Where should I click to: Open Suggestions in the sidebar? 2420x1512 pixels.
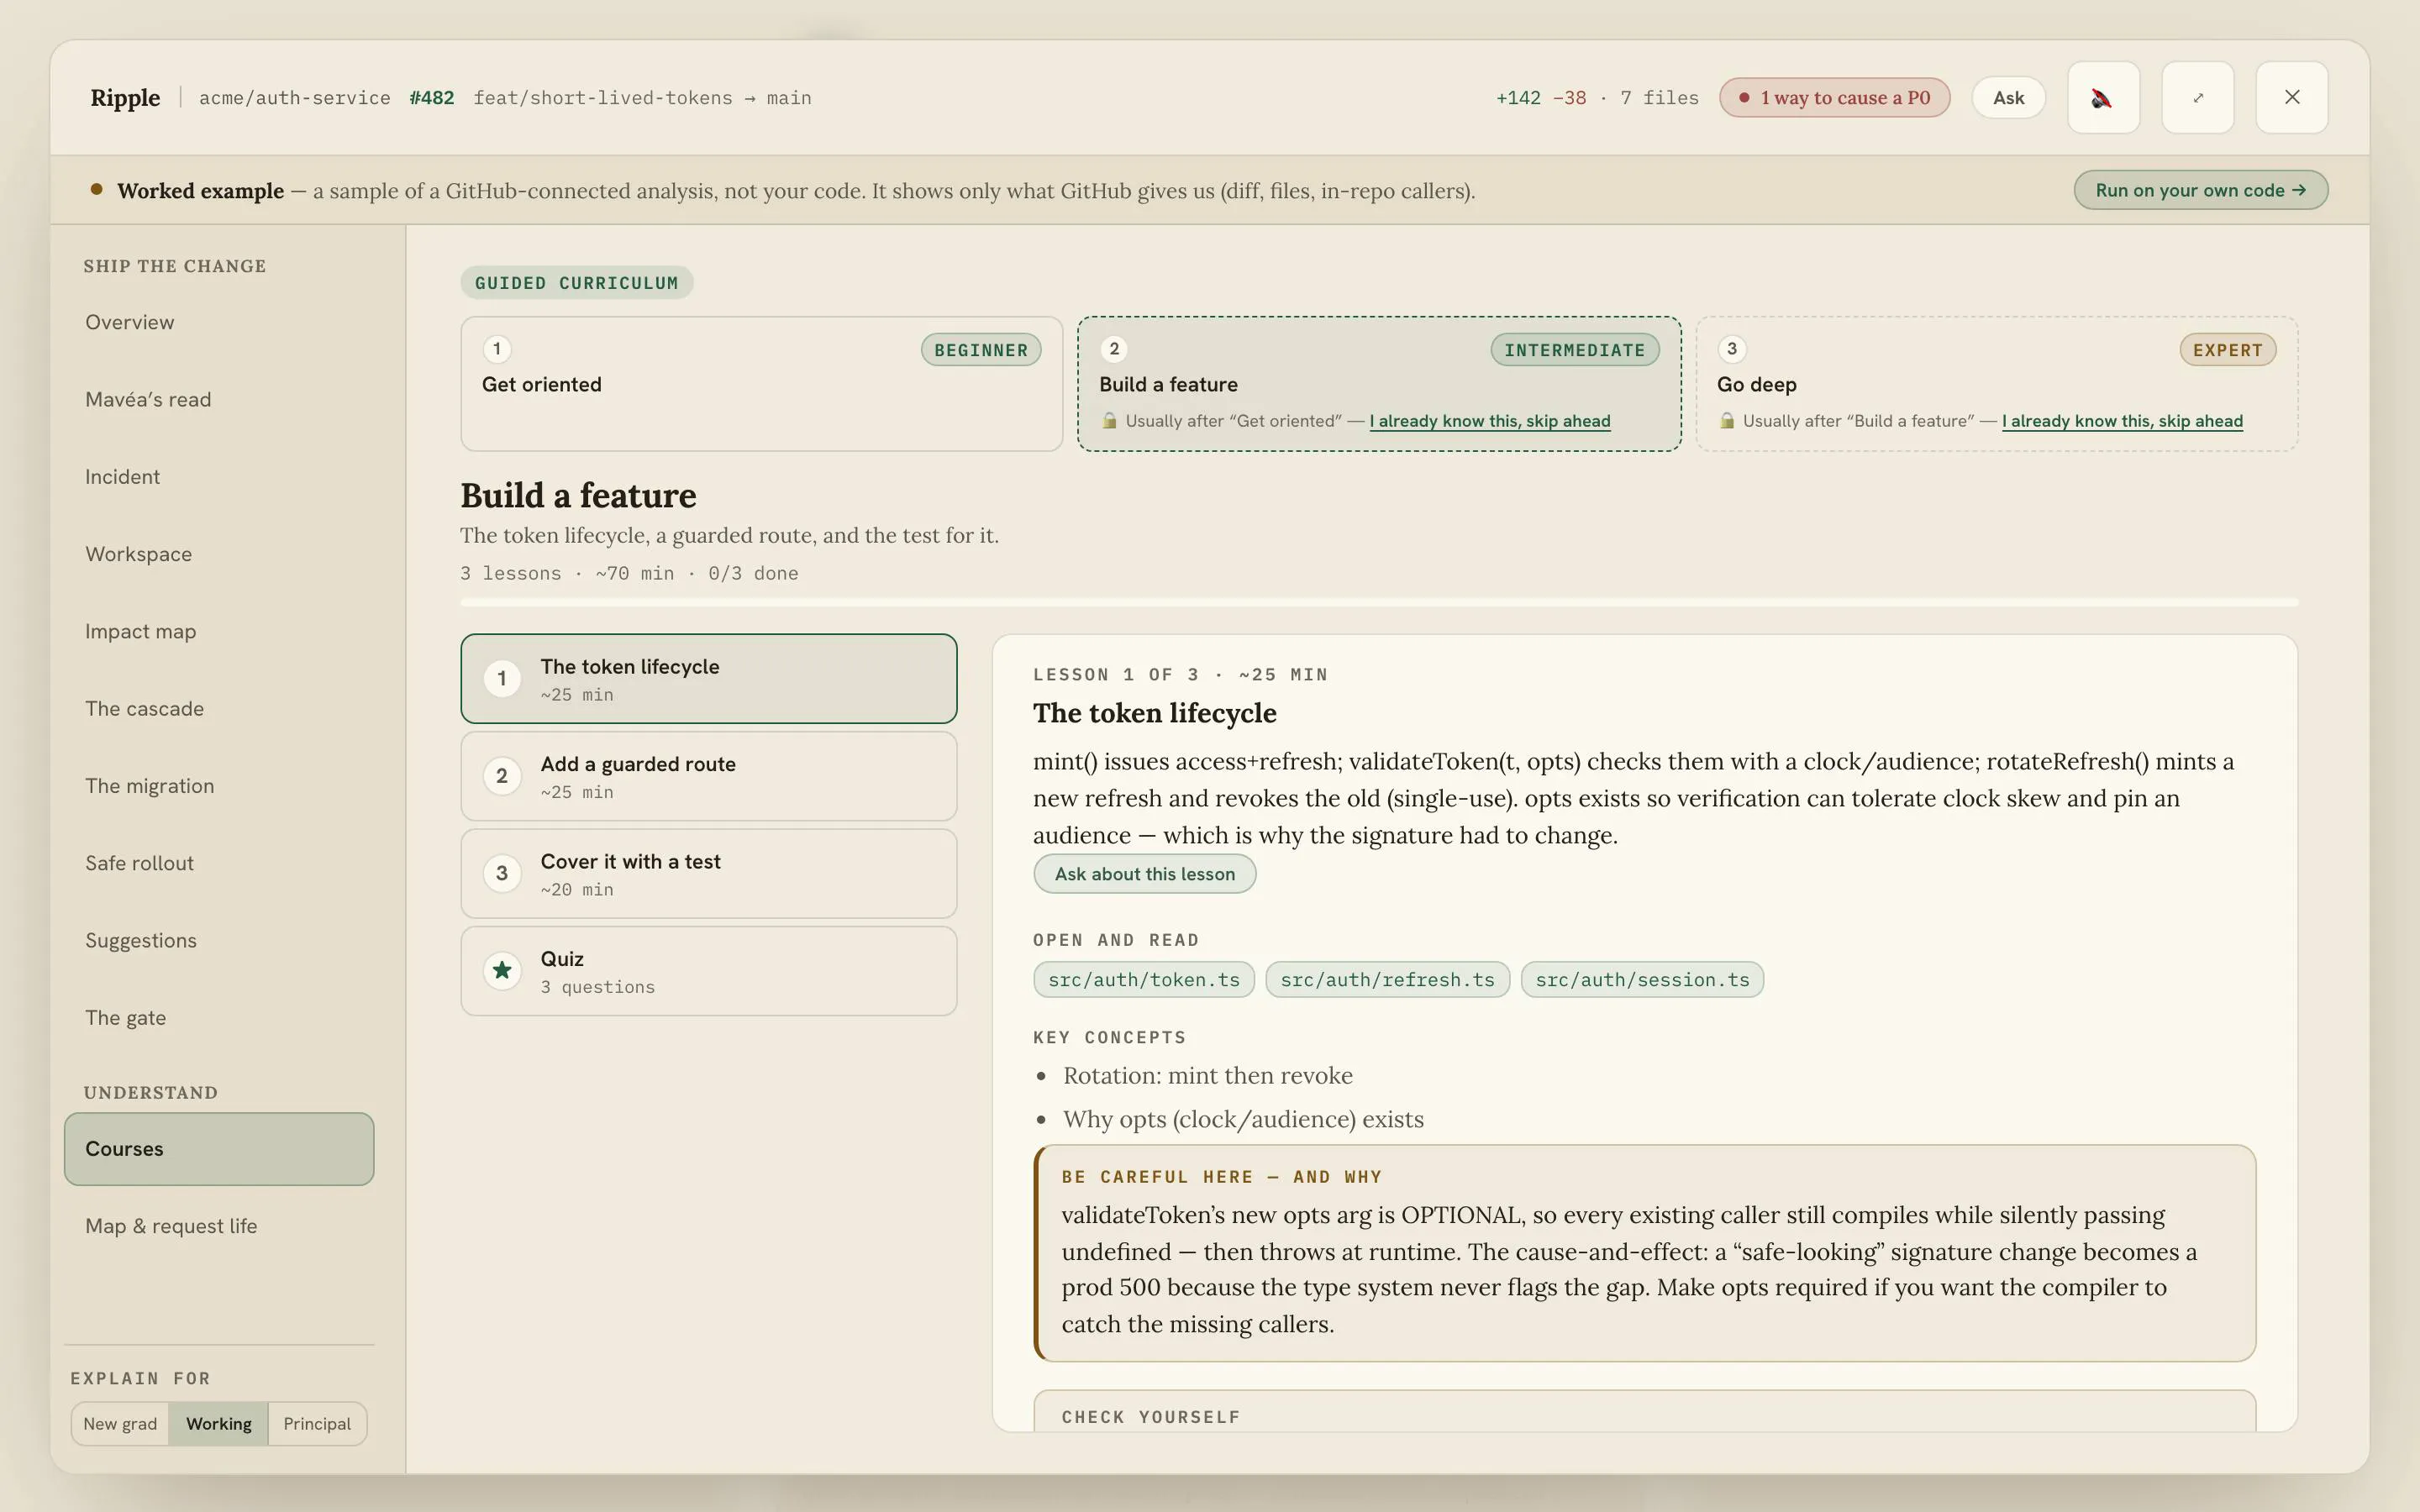tap(219, 941)
